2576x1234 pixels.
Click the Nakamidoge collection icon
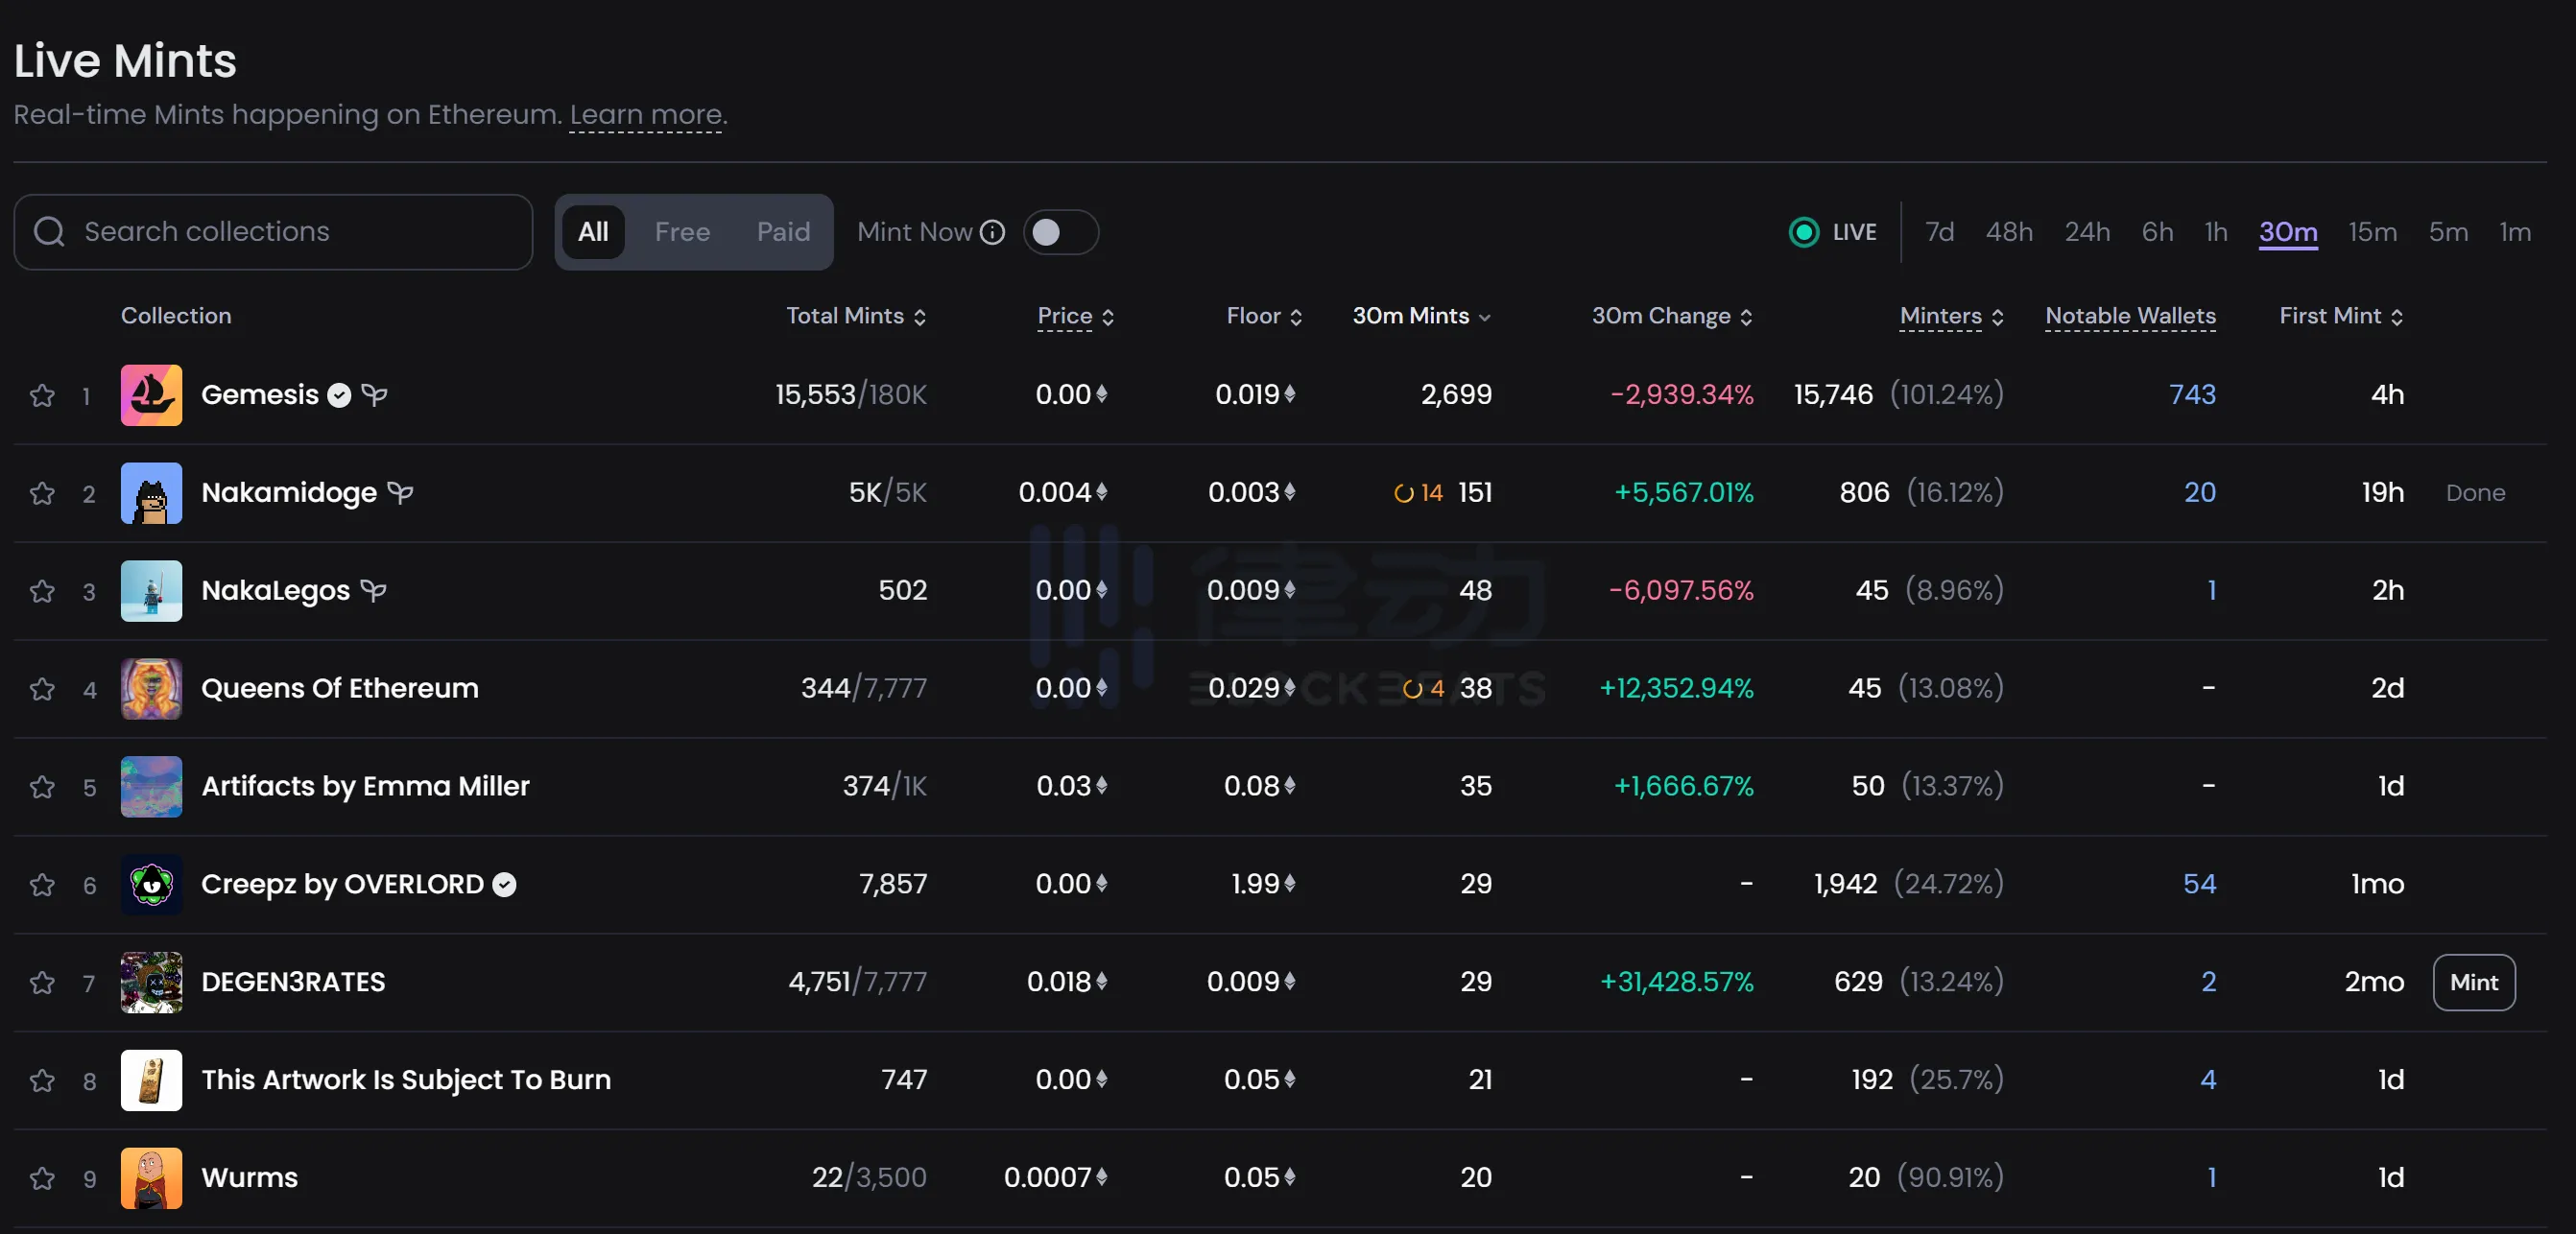[x=151, y=491]
